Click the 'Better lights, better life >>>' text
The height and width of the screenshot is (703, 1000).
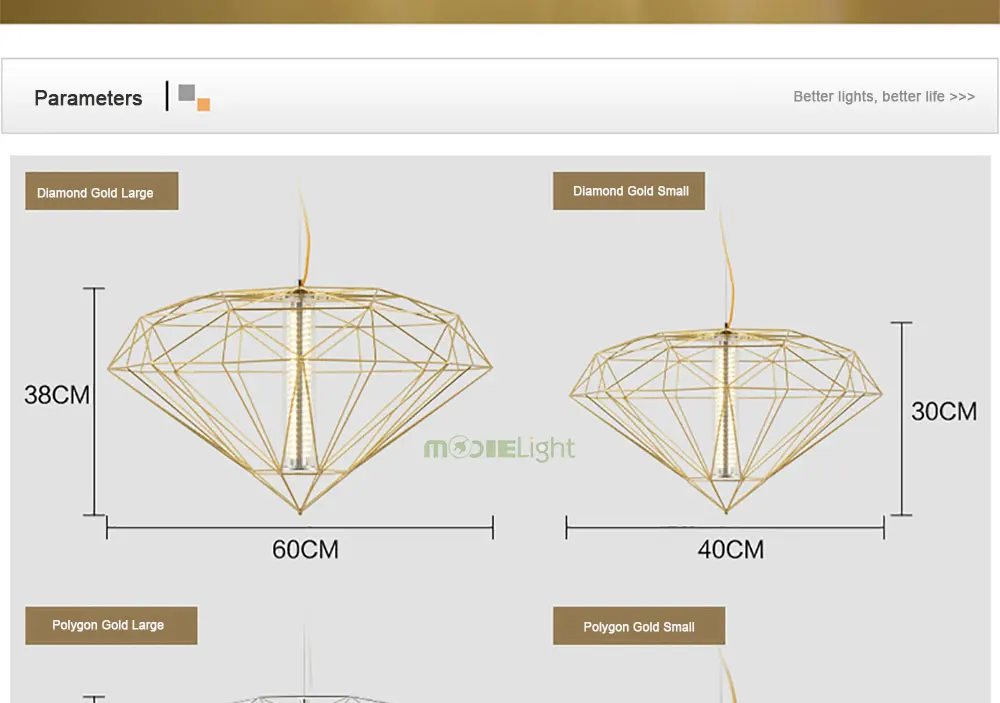click(x=884, y=96)
